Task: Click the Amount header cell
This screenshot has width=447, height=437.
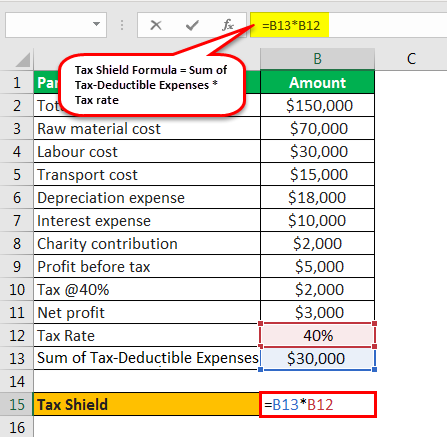Action: (x=317, y=82)
